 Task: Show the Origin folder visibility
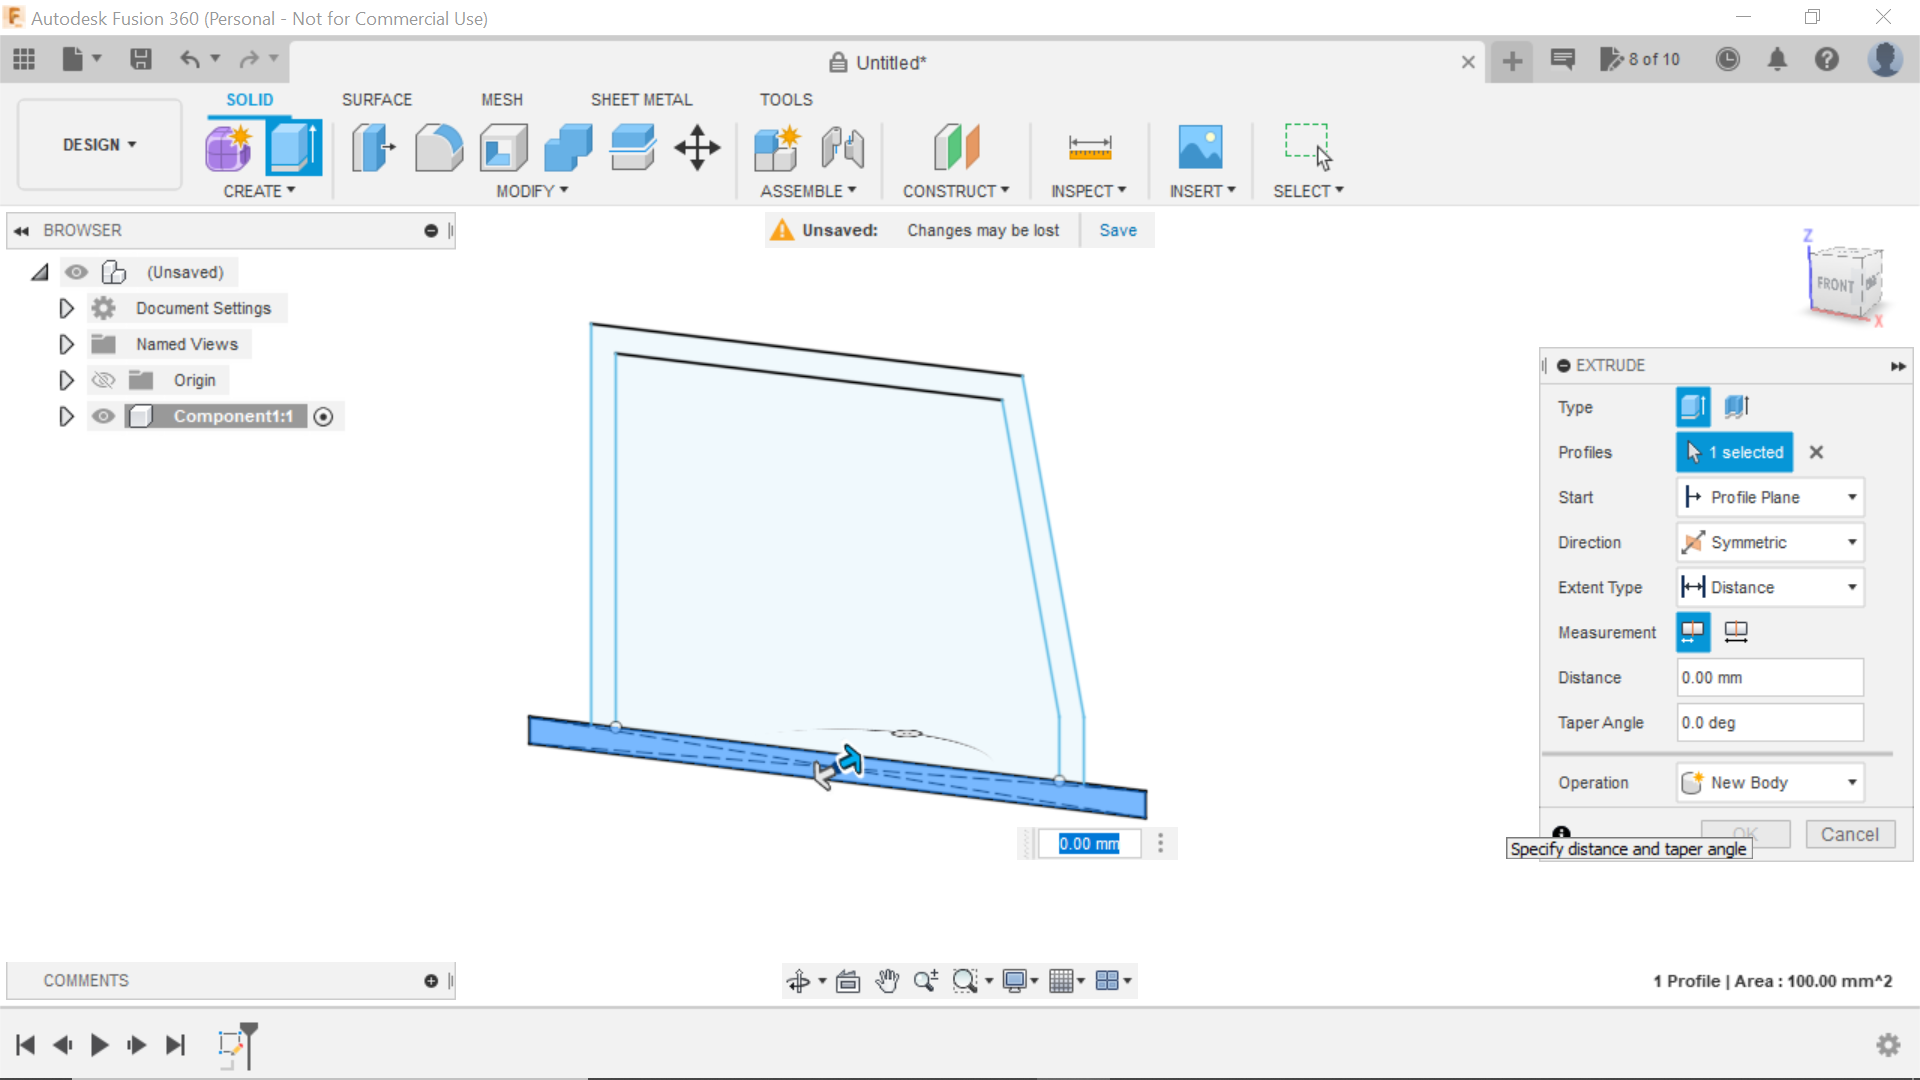(103, 380)
